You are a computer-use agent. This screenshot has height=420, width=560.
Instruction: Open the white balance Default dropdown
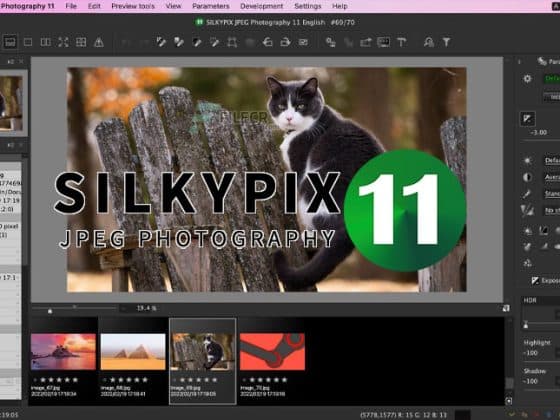tap(552, 160)
